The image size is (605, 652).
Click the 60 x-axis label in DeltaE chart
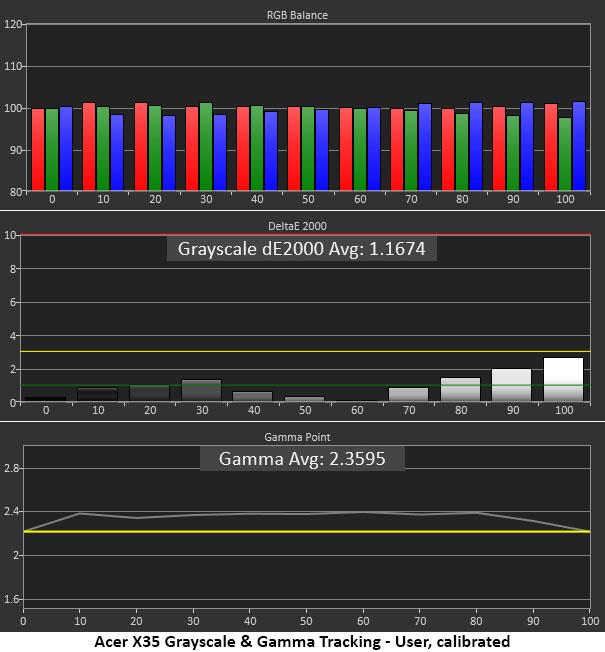[357, 410]
